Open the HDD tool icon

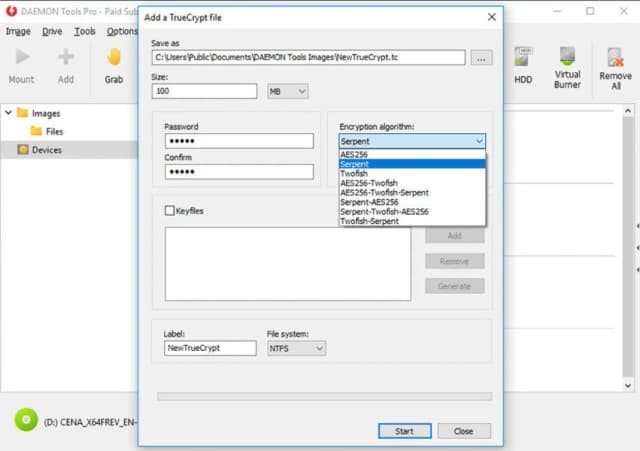tap(523, 57)
